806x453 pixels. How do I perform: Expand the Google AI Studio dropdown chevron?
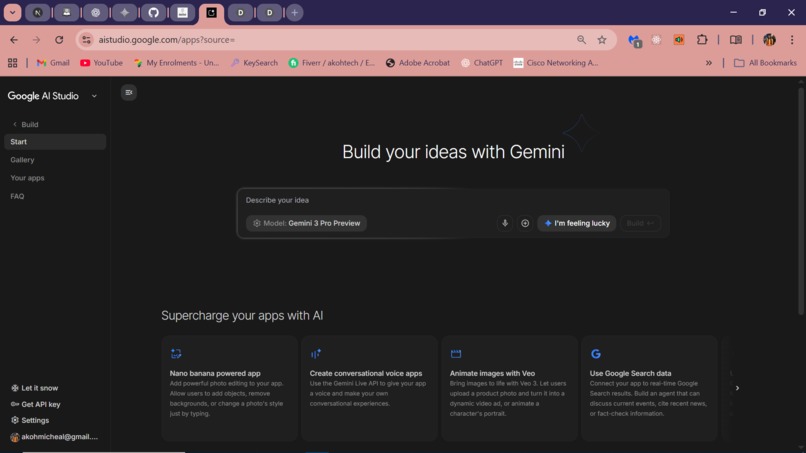pos(94,96)
